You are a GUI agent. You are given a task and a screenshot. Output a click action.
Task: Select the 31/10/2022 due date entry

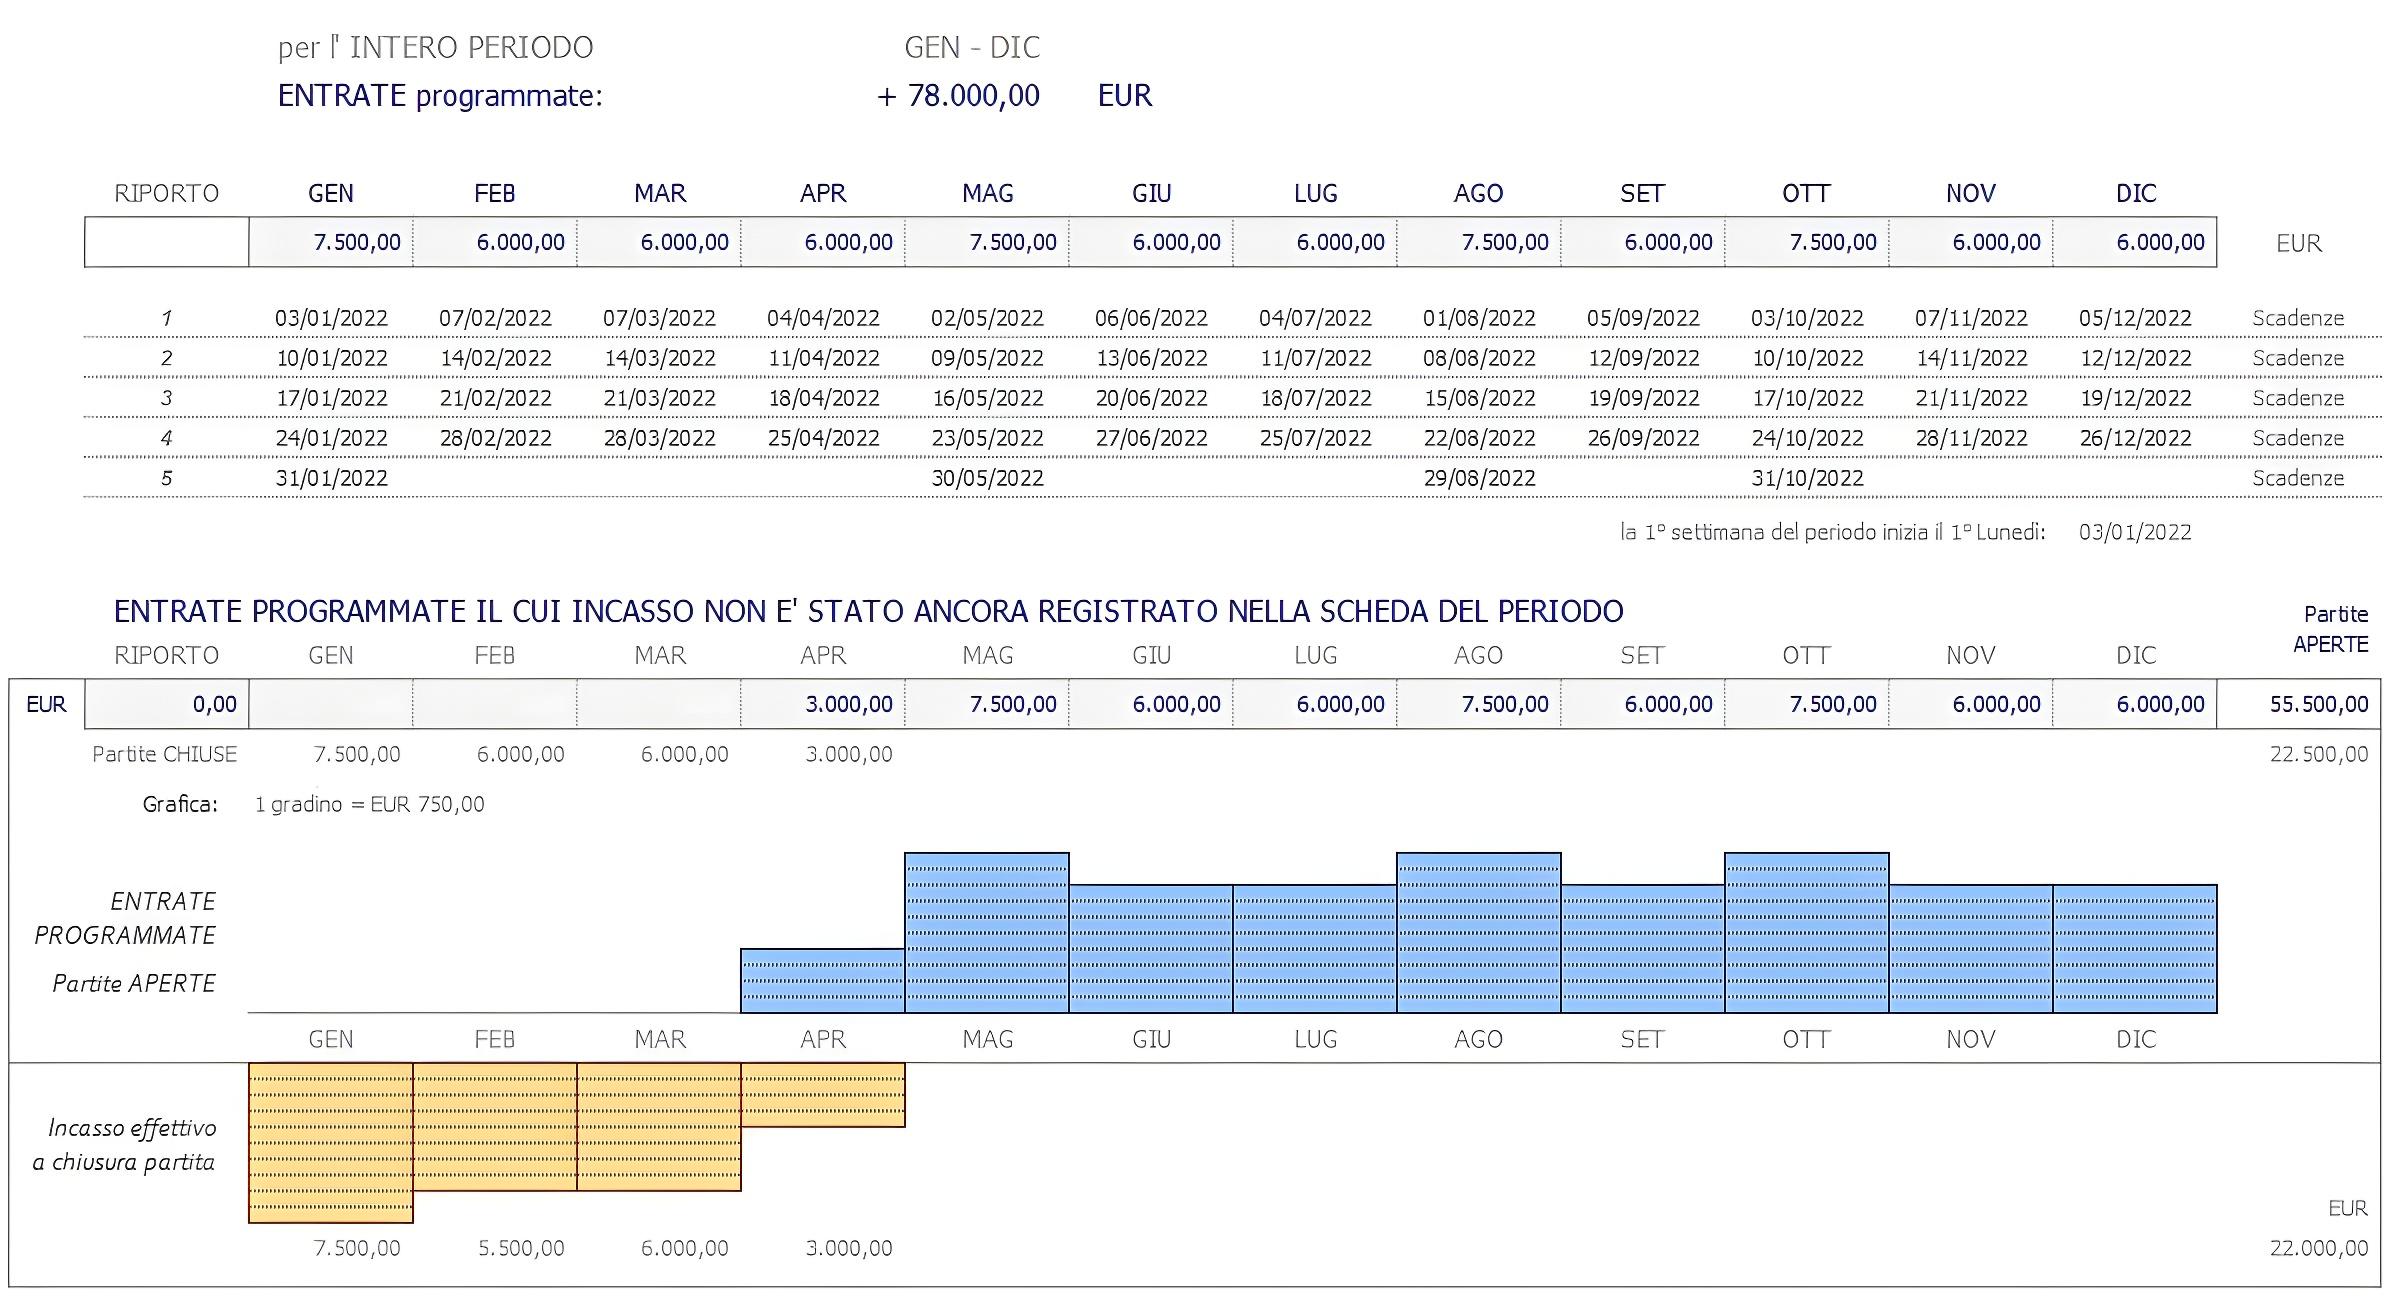pyautogui.click(x=1807, y=478)
